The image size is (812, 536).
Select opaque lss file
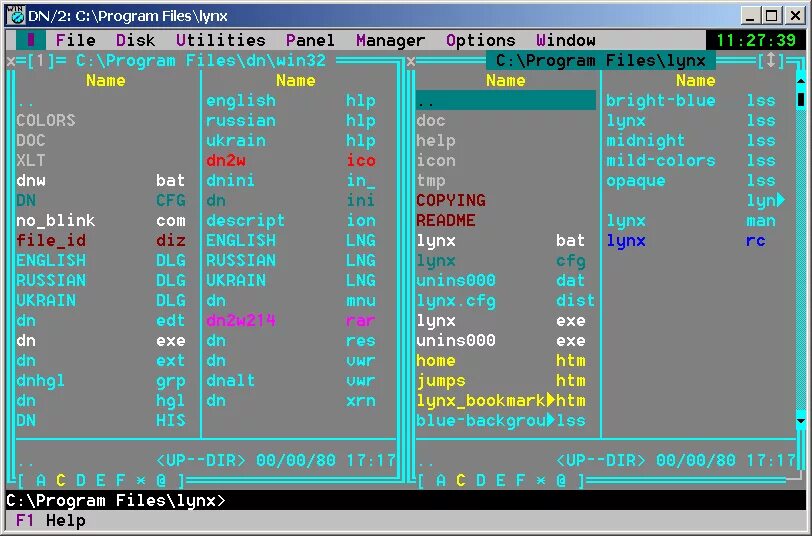[x=691, y=180]
